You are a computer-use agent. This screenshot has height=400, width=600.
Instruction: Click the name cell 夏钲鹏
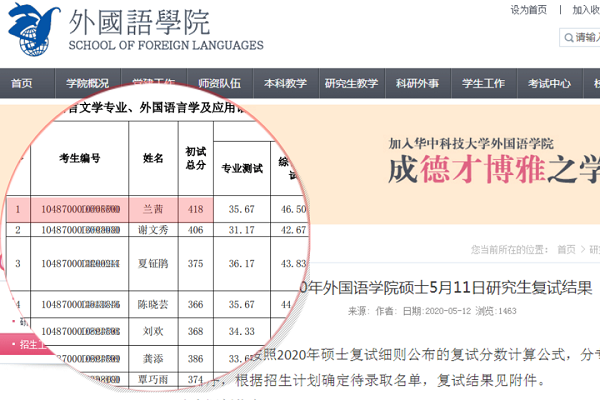[x=153, y=264]
